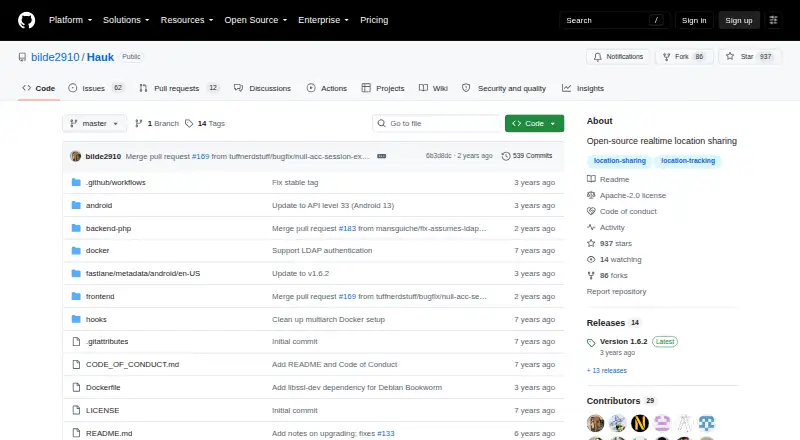Viewport: 800px width, 440px height.
Task: Open backend-php folder
Action: [108, 228]
